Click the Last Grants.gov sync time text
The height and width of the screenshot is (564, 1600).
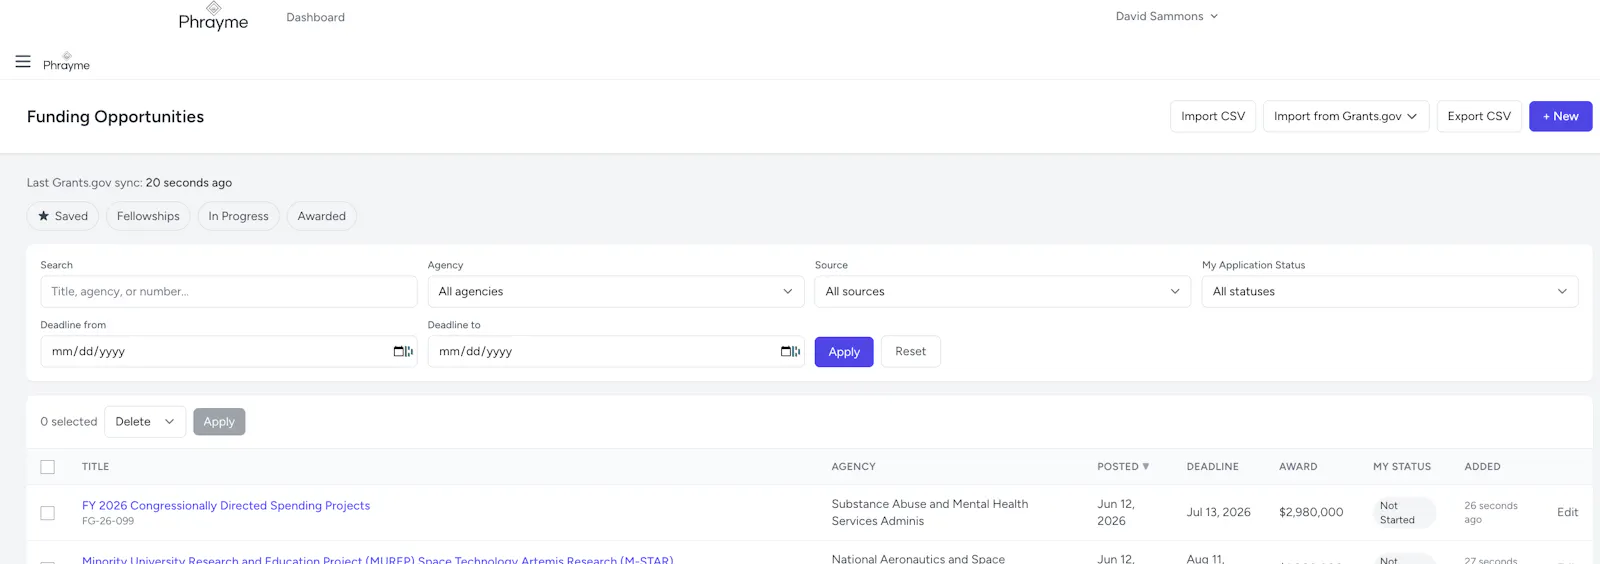129,183
